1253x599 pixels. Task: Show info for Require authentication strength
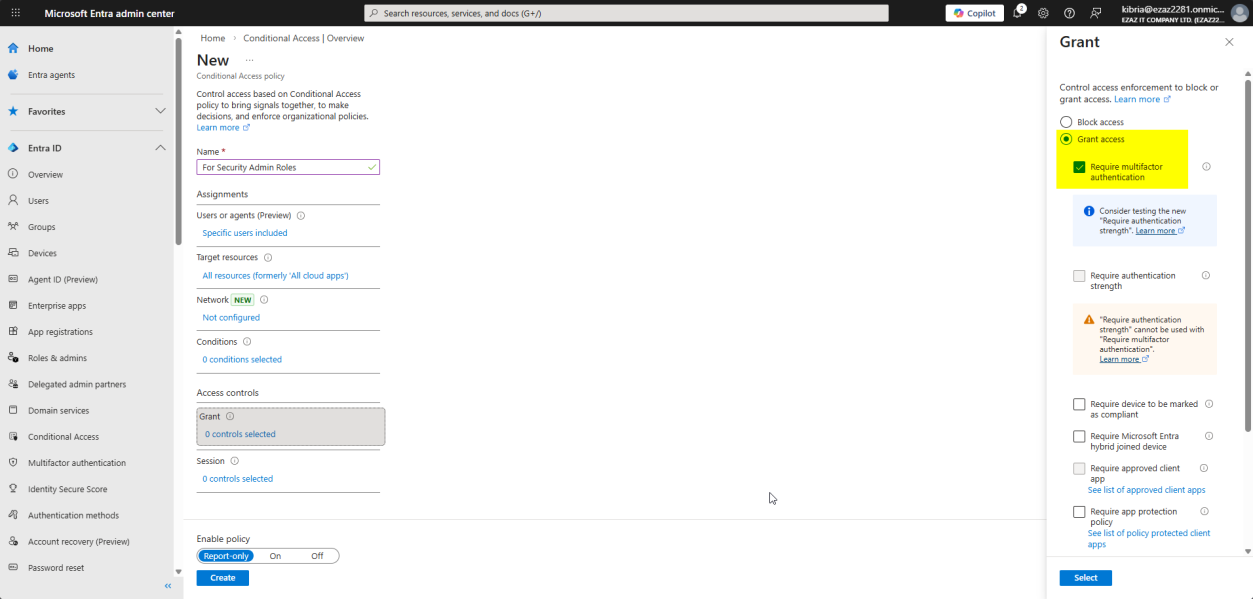(1205, 275)
